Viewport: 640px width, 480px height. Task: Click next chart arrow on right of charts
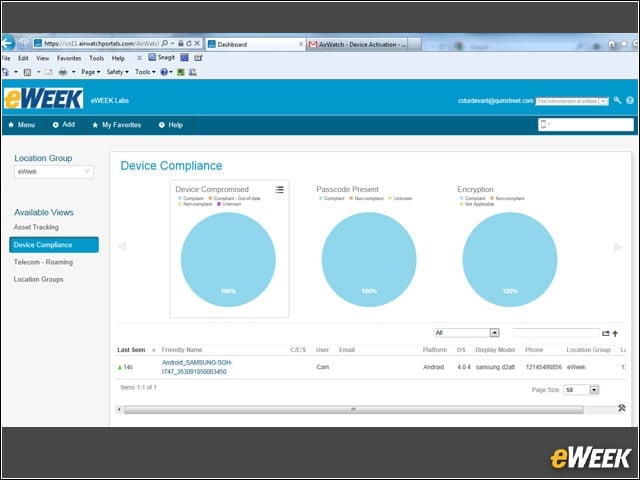(x=618, y=247)
